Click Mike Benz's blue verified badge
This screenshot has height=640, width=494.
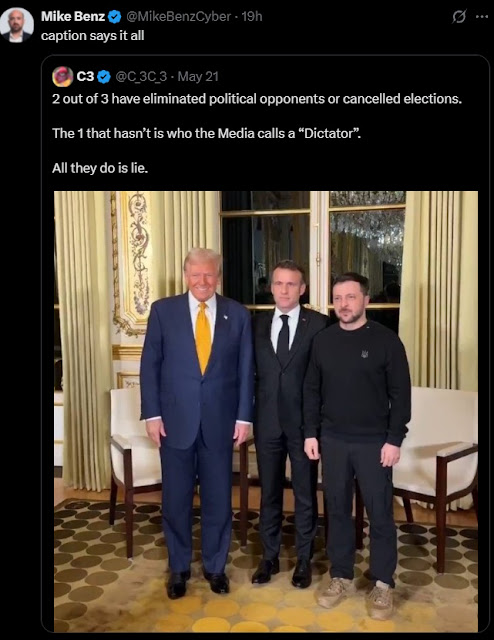pyautogui.click(x=114, y=17)
